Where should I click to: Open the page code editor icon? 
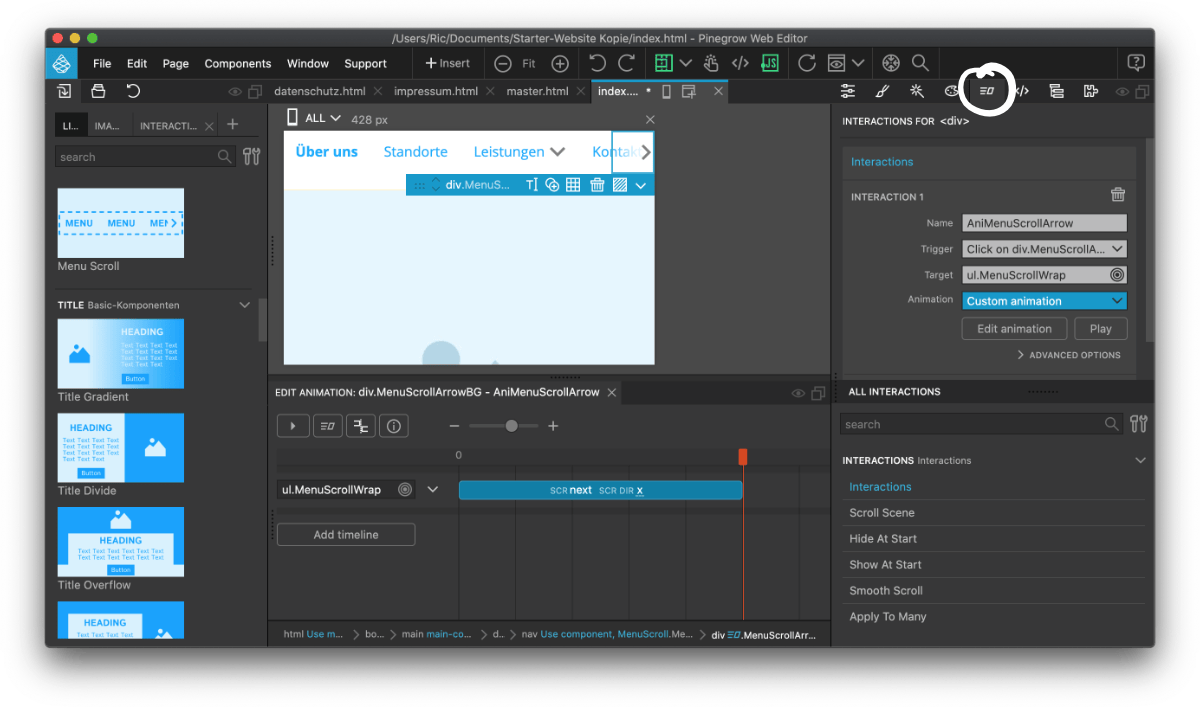coord(740,63)
